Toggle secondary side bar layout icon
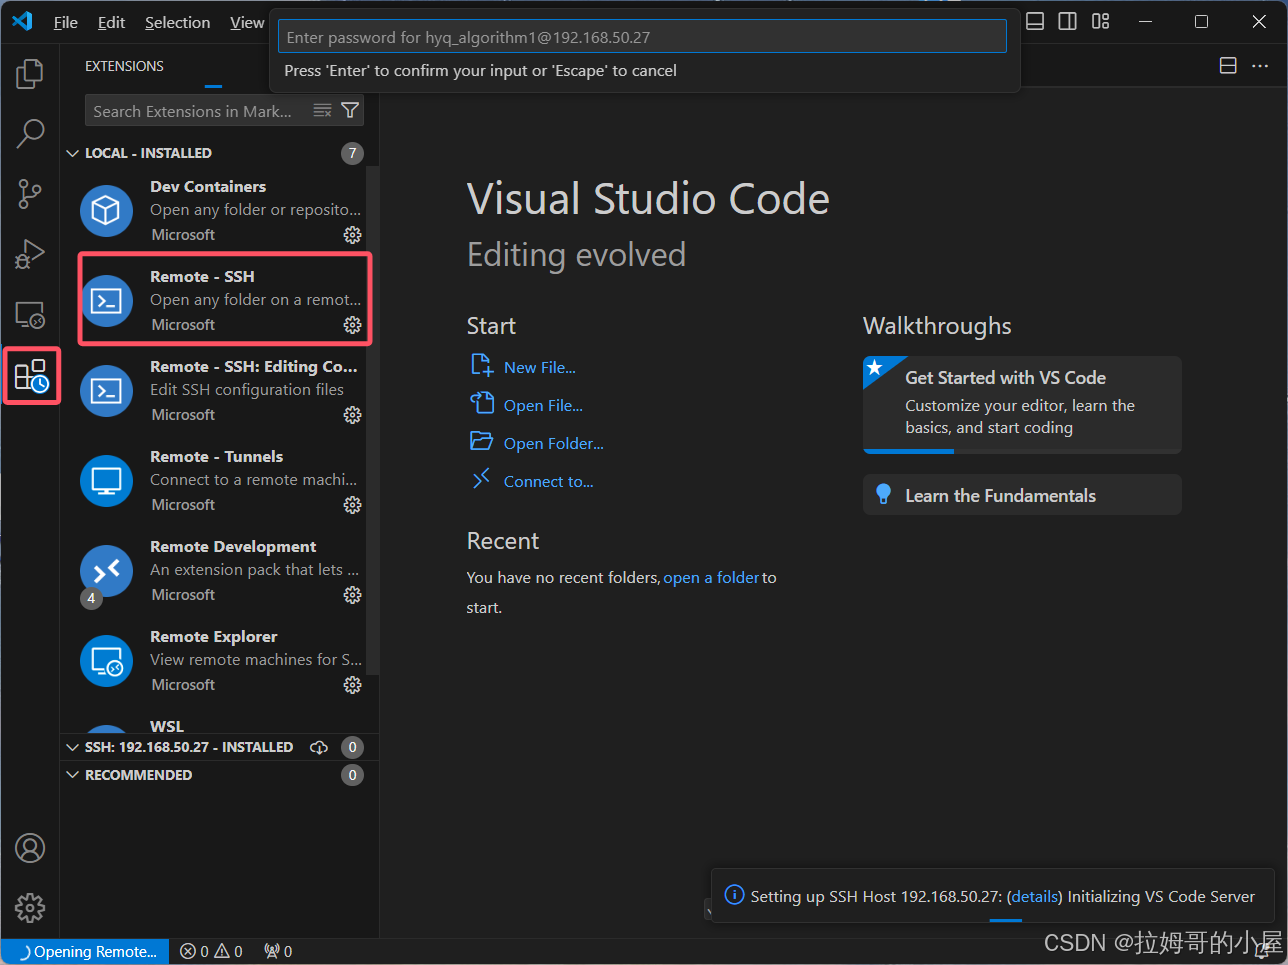This screenshot has height=965, width=1288. [1068, 21]
